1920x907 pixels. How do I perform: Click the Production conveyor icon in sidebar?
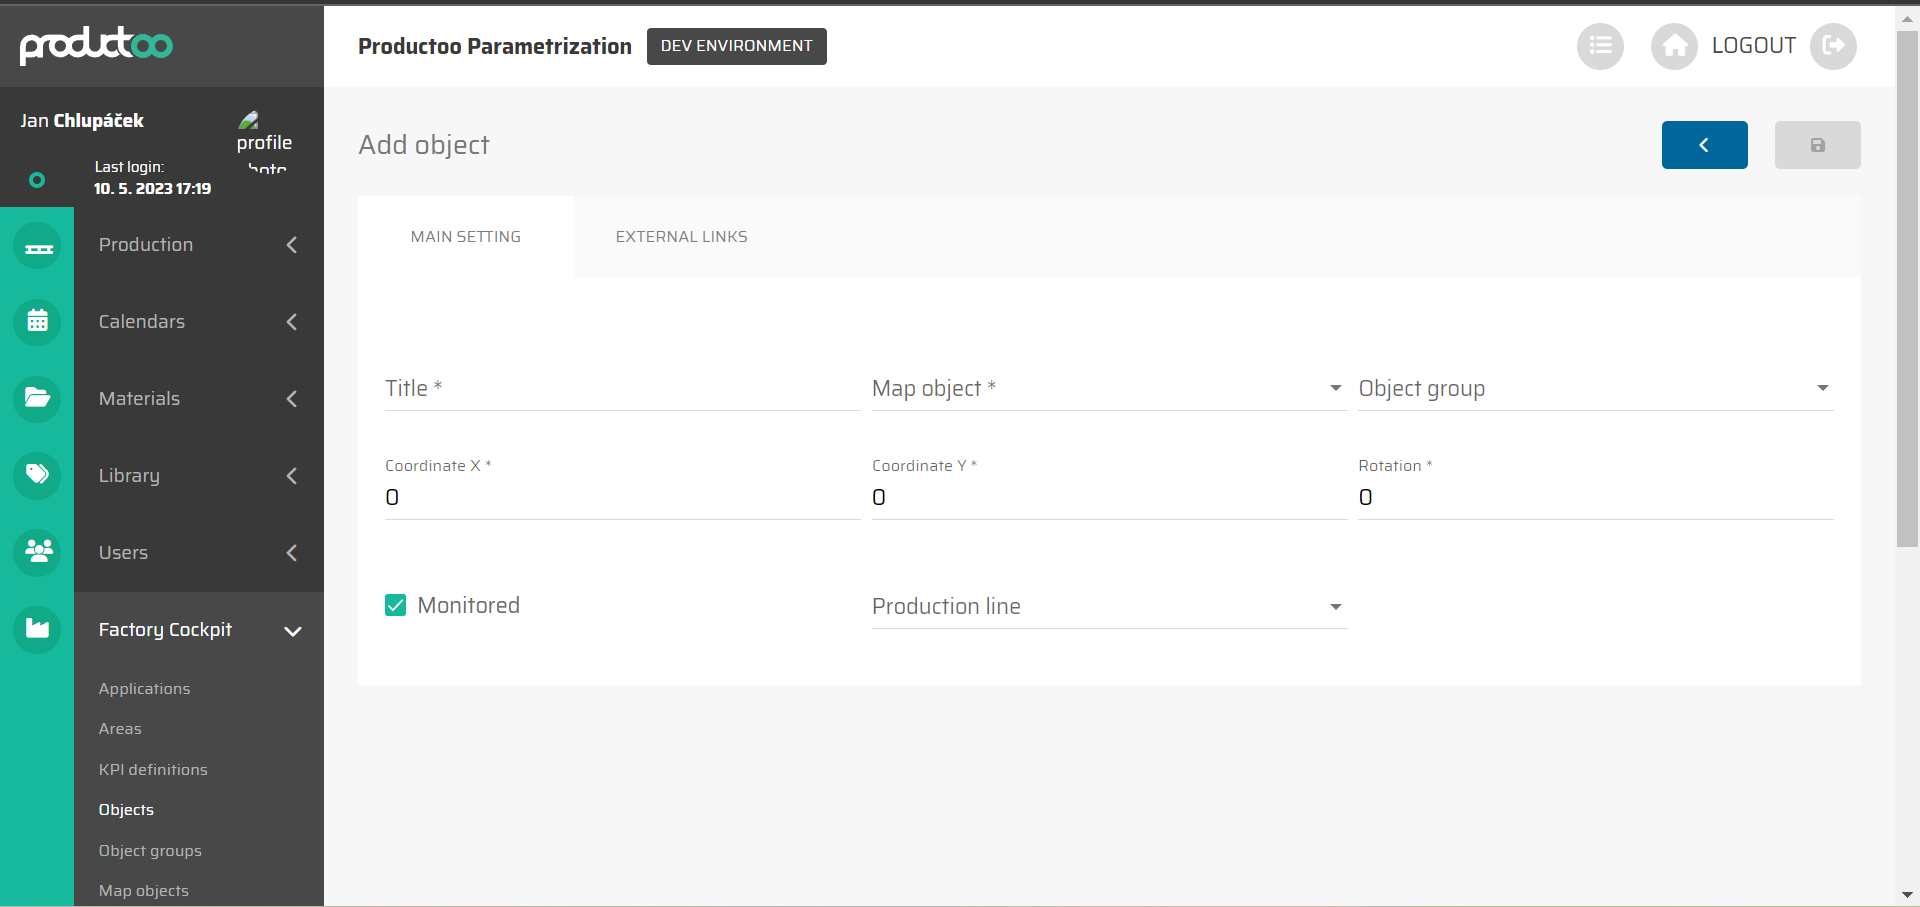[x=38, y=246]
